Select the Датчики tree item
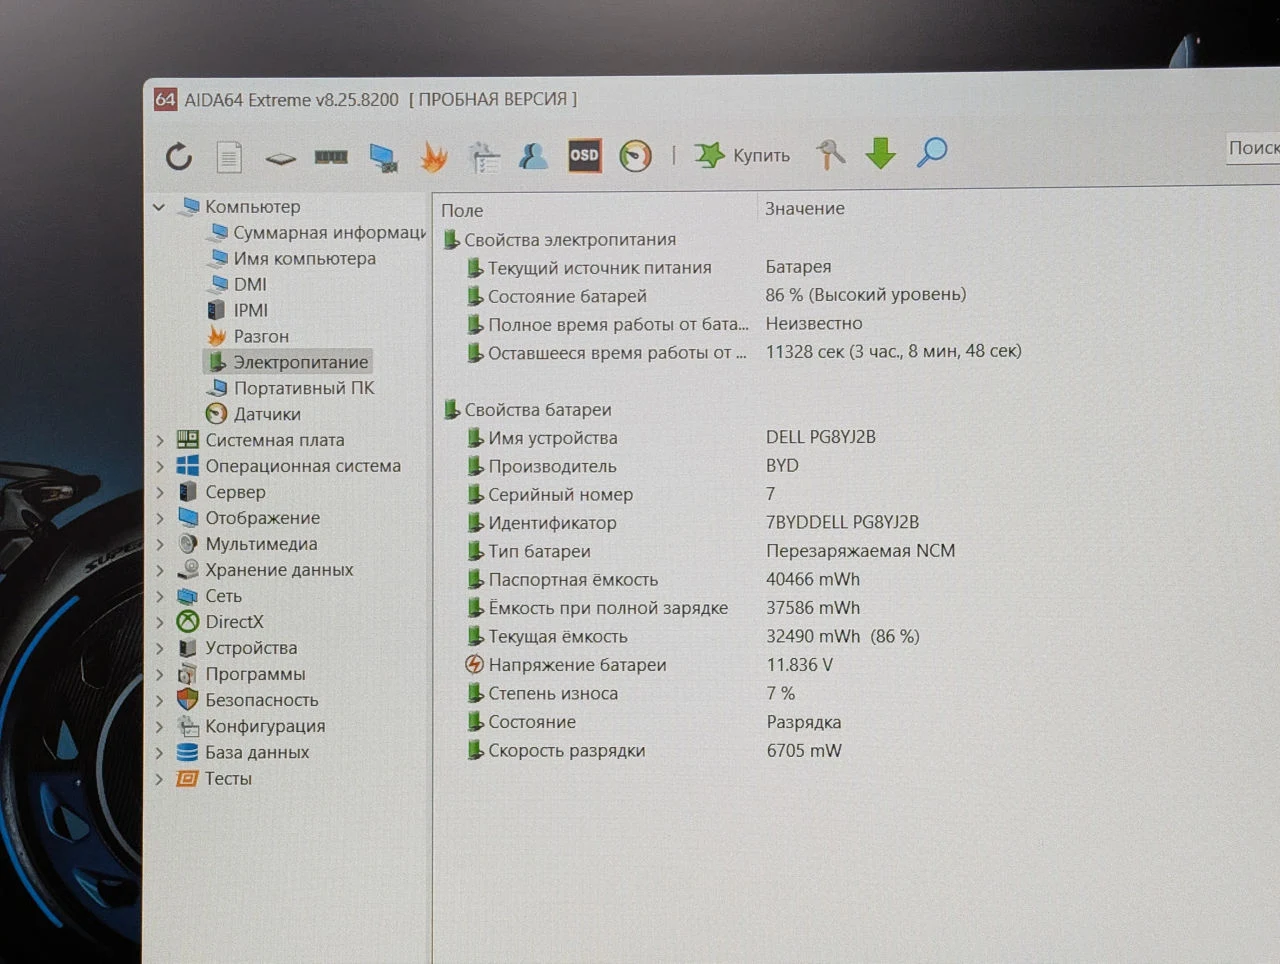This screenshot has height=964, width=1280. coord(253,414)
